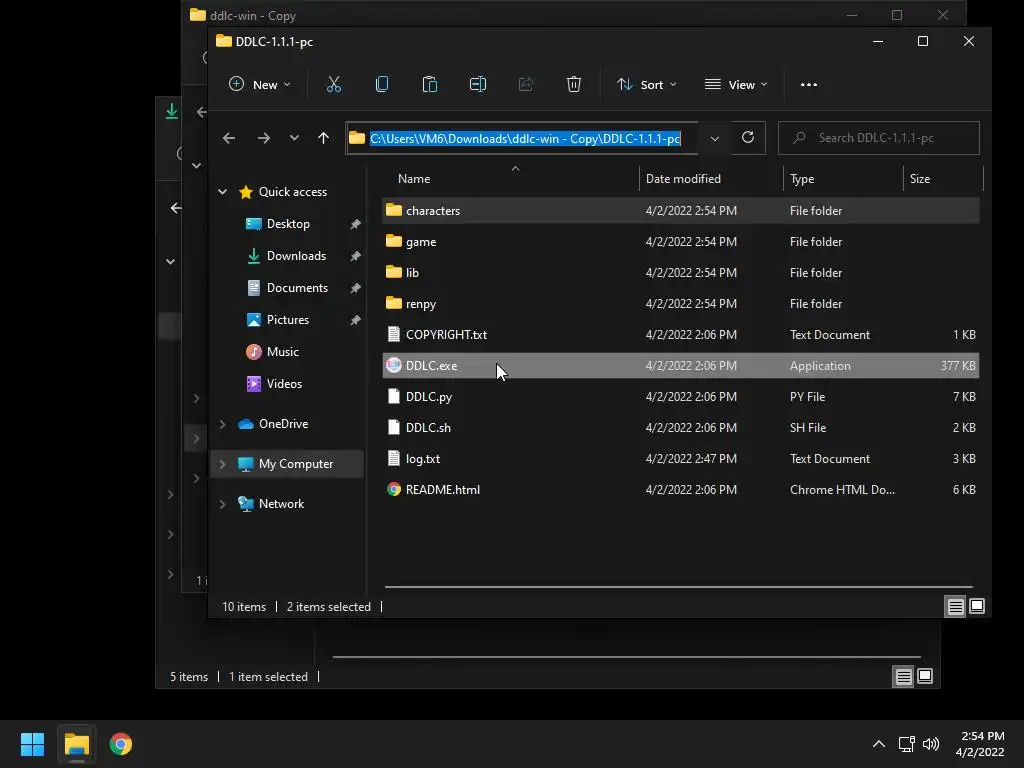Open the clock showing 2:54 PM

[x=980, y=744]
